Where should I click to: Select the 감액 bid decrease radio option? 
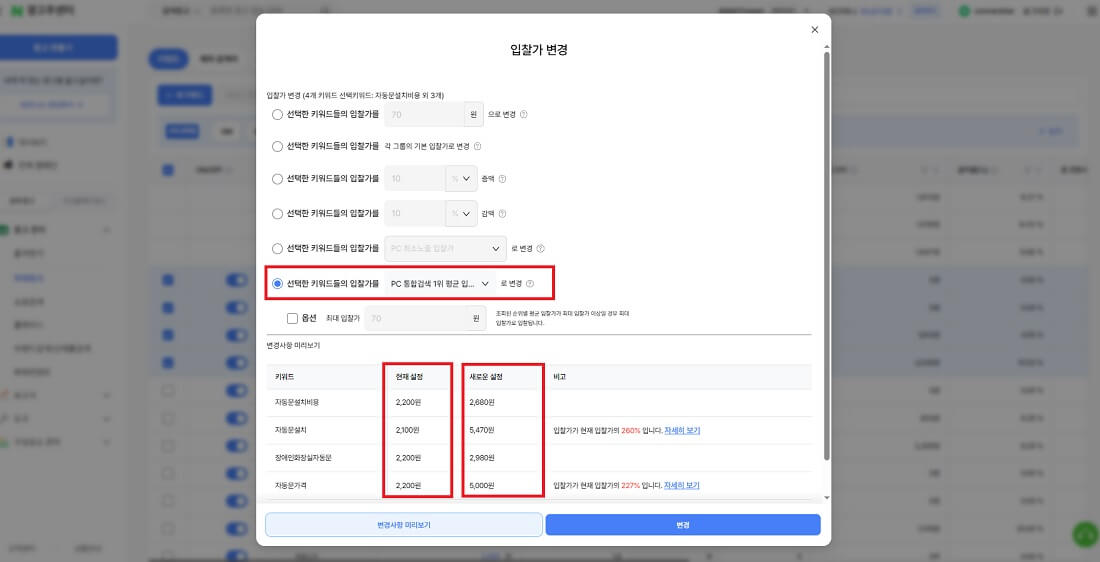pos(277,213)
